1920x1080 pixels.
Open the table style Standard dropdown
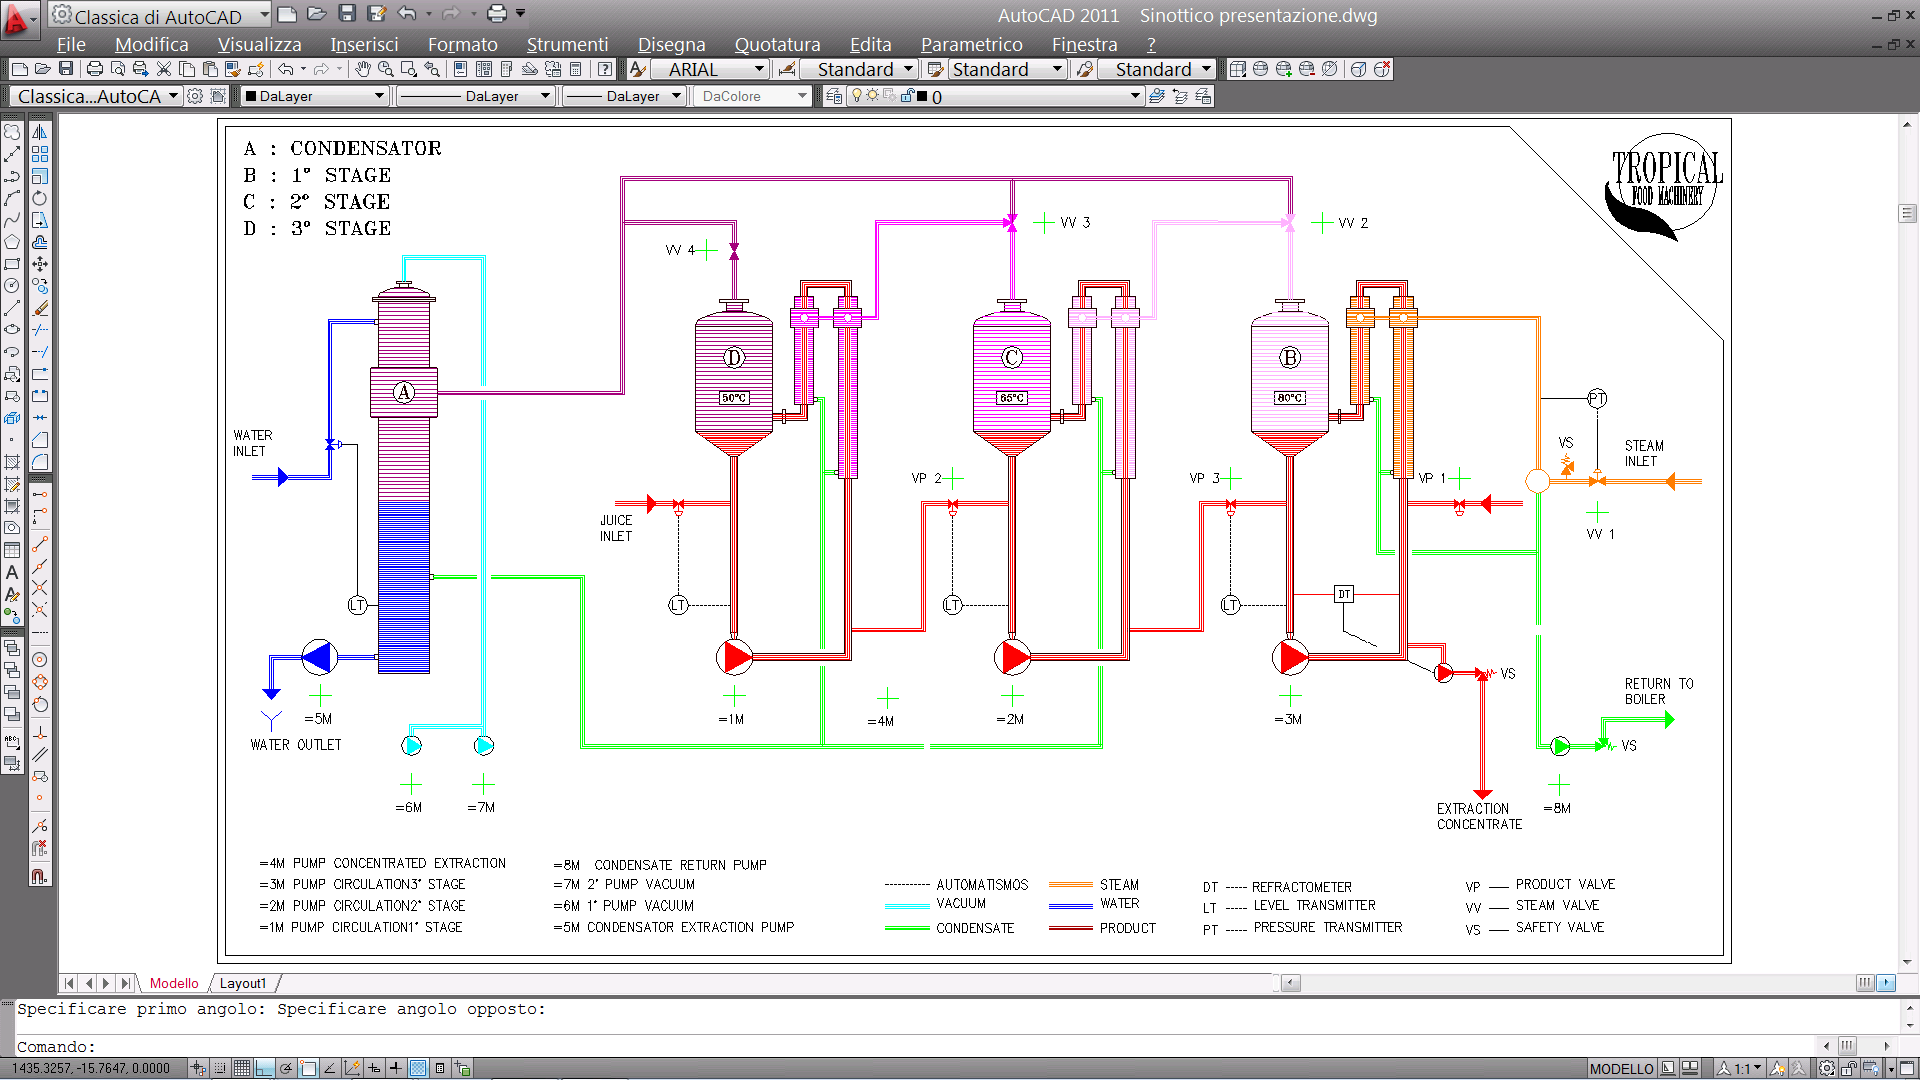1007,69
